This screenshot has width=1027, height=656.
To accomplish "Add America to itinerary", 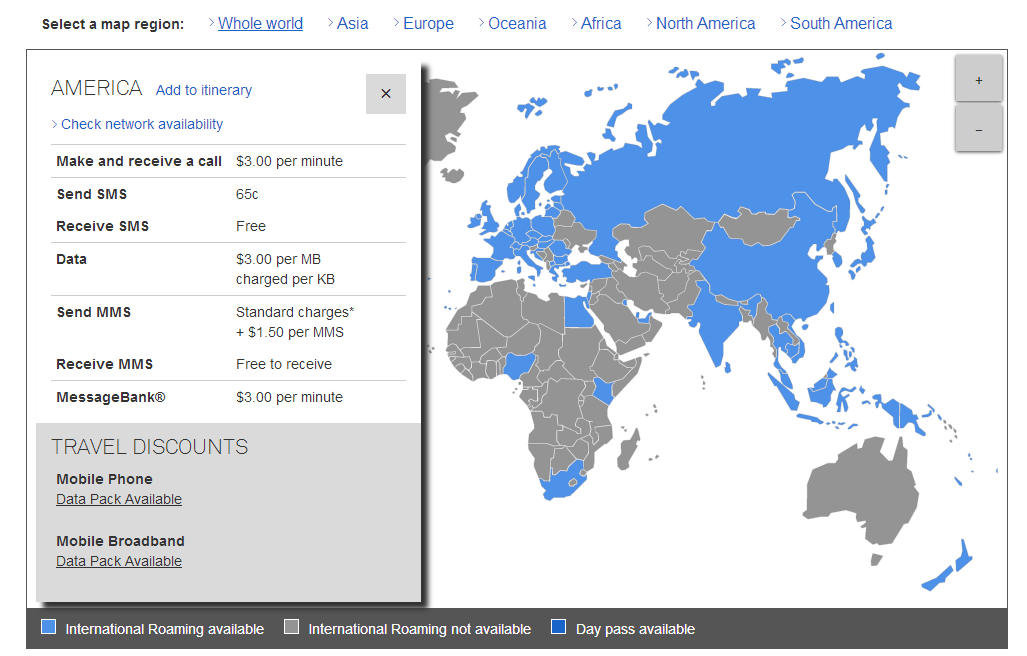I will 204,90.
